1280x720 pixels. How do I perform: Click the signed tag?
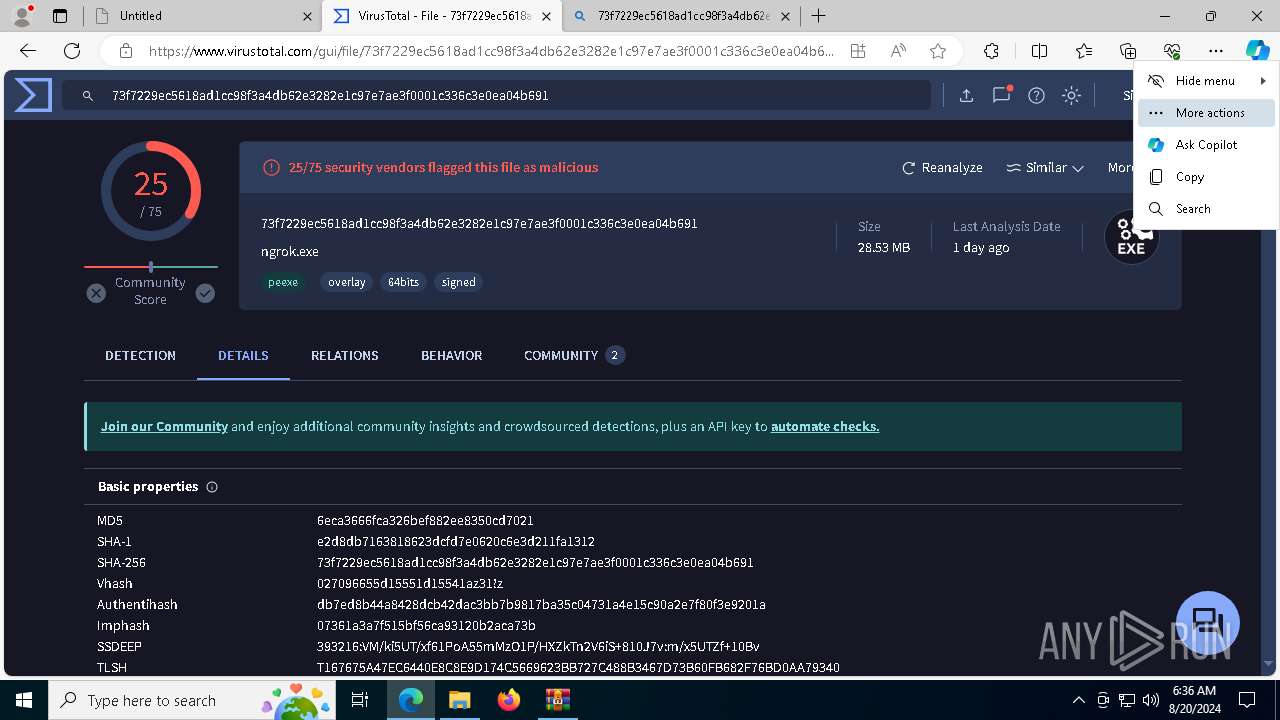pos(459,282)
